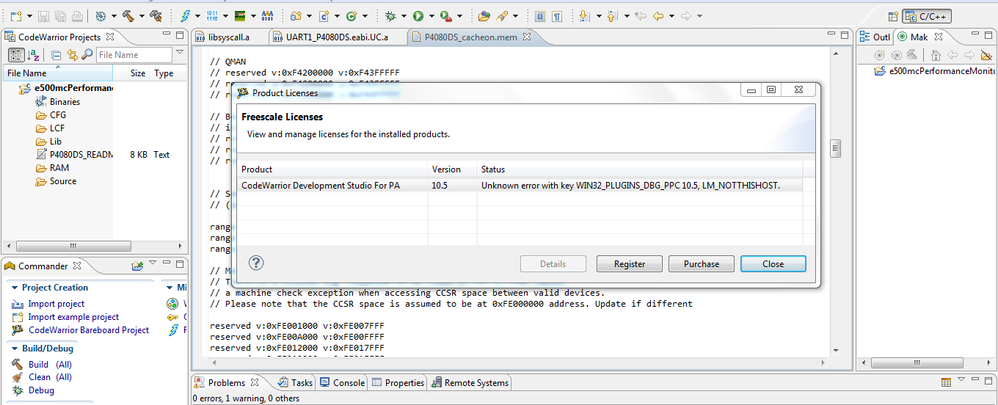
Task: Select the CodeWarrior Development Studio For PA row
Action: [519, 185]
